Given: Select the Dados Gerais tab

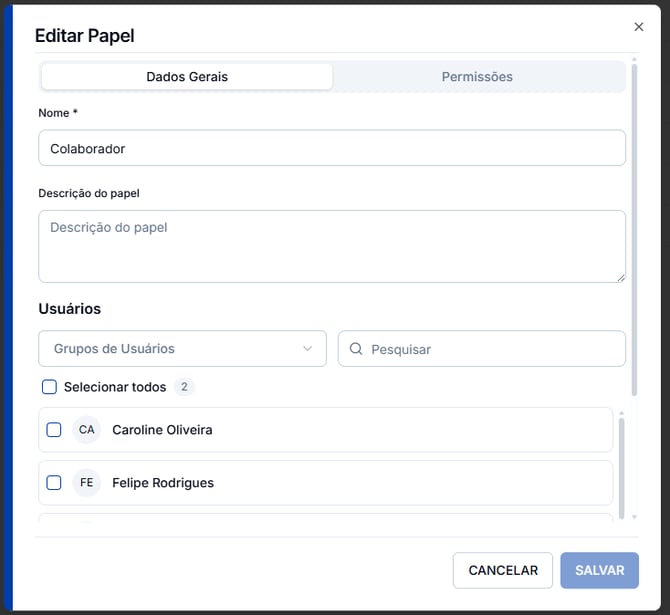Looking at the screenshot, I should [x=187, y=77].
